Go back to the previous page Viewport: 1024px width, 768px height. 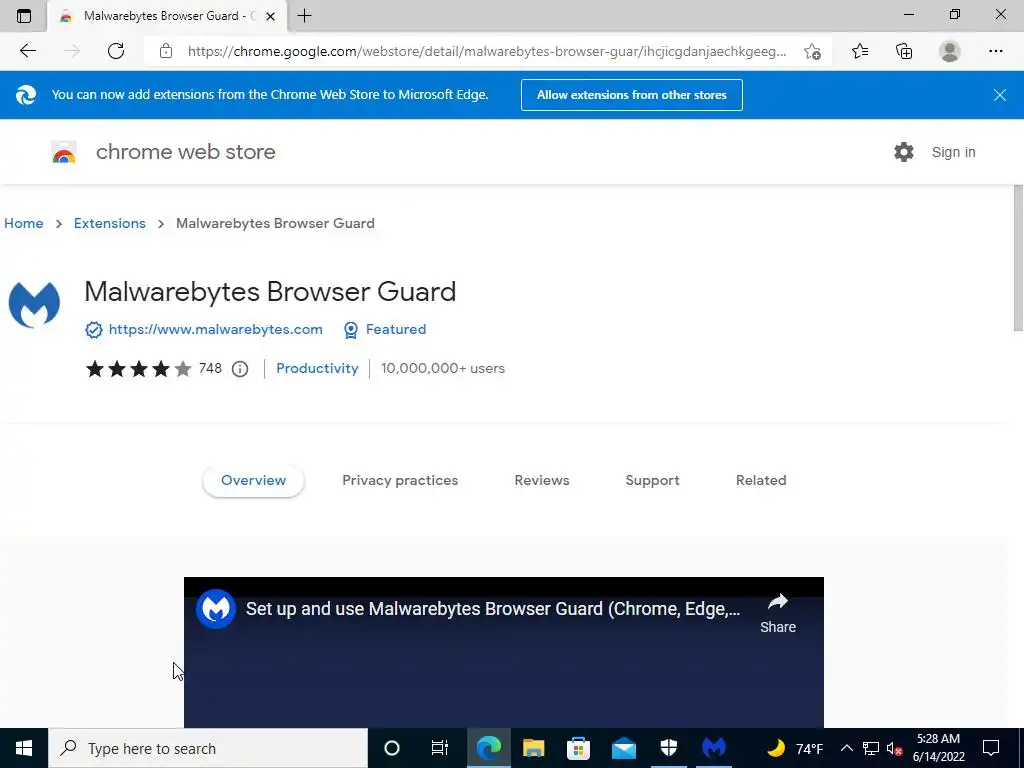point(27,51)
